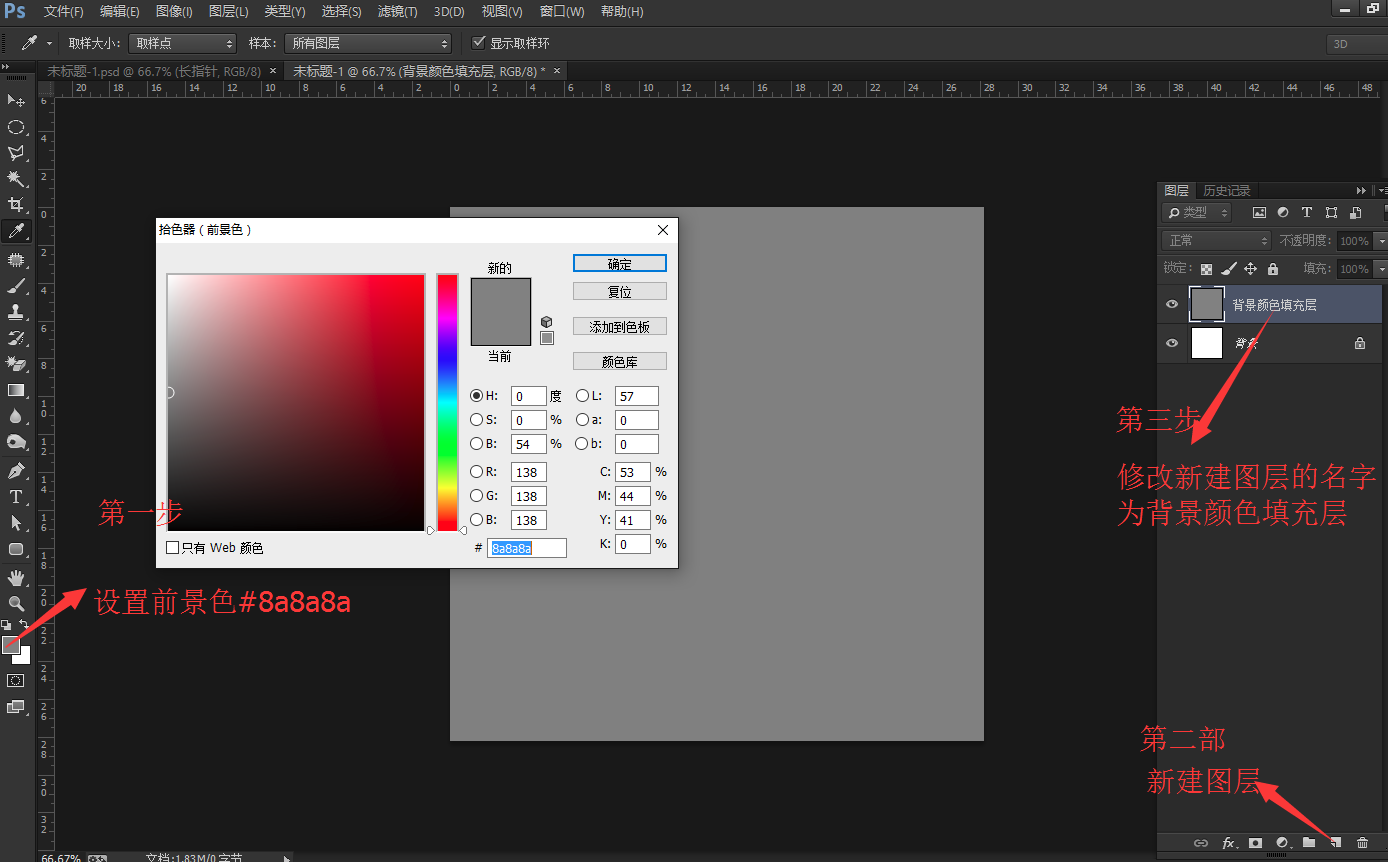
Task: Lock transparent pixels icon
Action: pos(1207,269)
